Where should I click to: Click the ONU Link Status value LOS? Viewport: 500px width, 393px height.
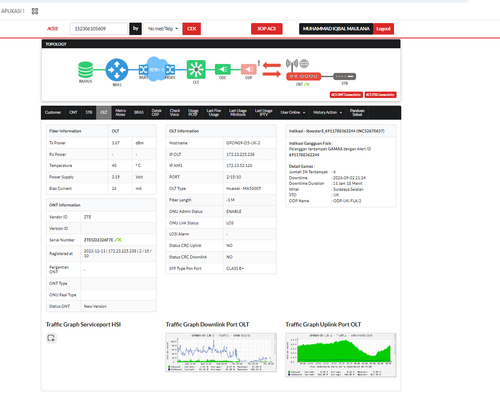(x=230, y=223)
